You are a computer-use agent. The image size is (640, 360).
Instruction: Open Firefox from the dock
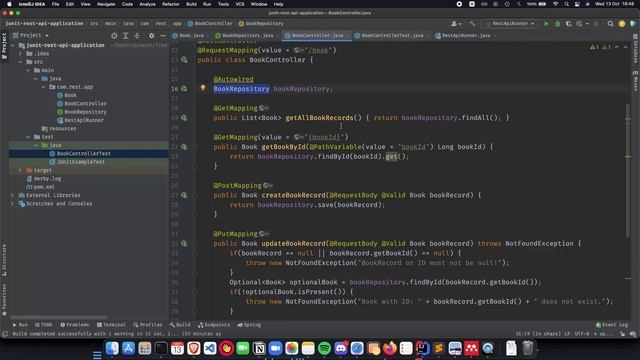tap(390, 348)
